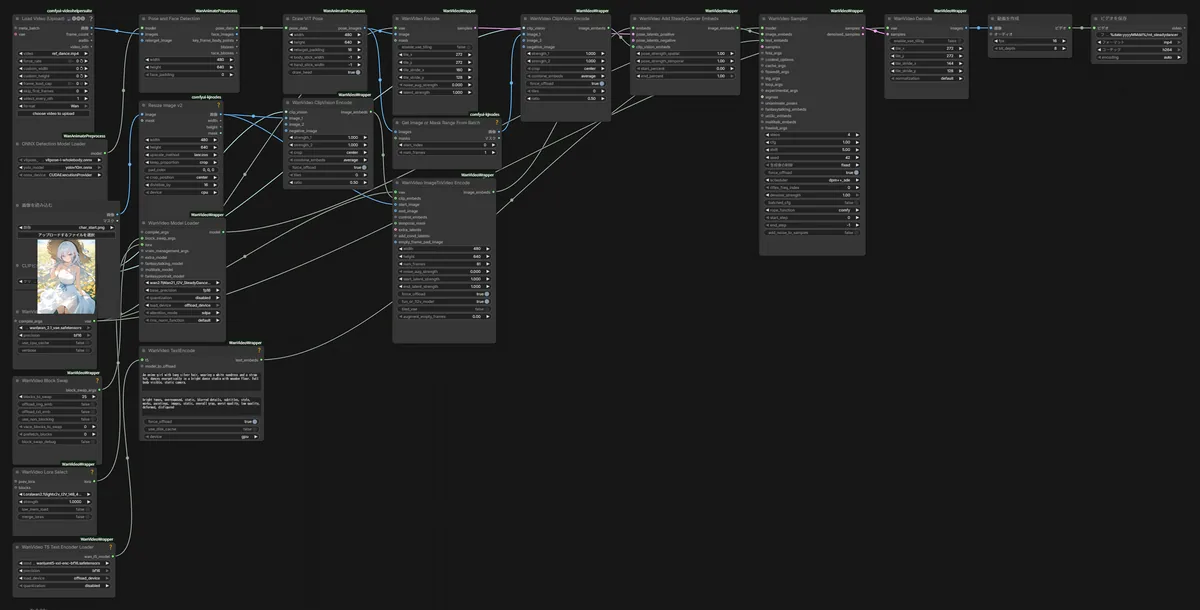This screenshot has width=1200, height=610.
Task: Increase fps arrow in video creation node
Action: point(1064,41)
